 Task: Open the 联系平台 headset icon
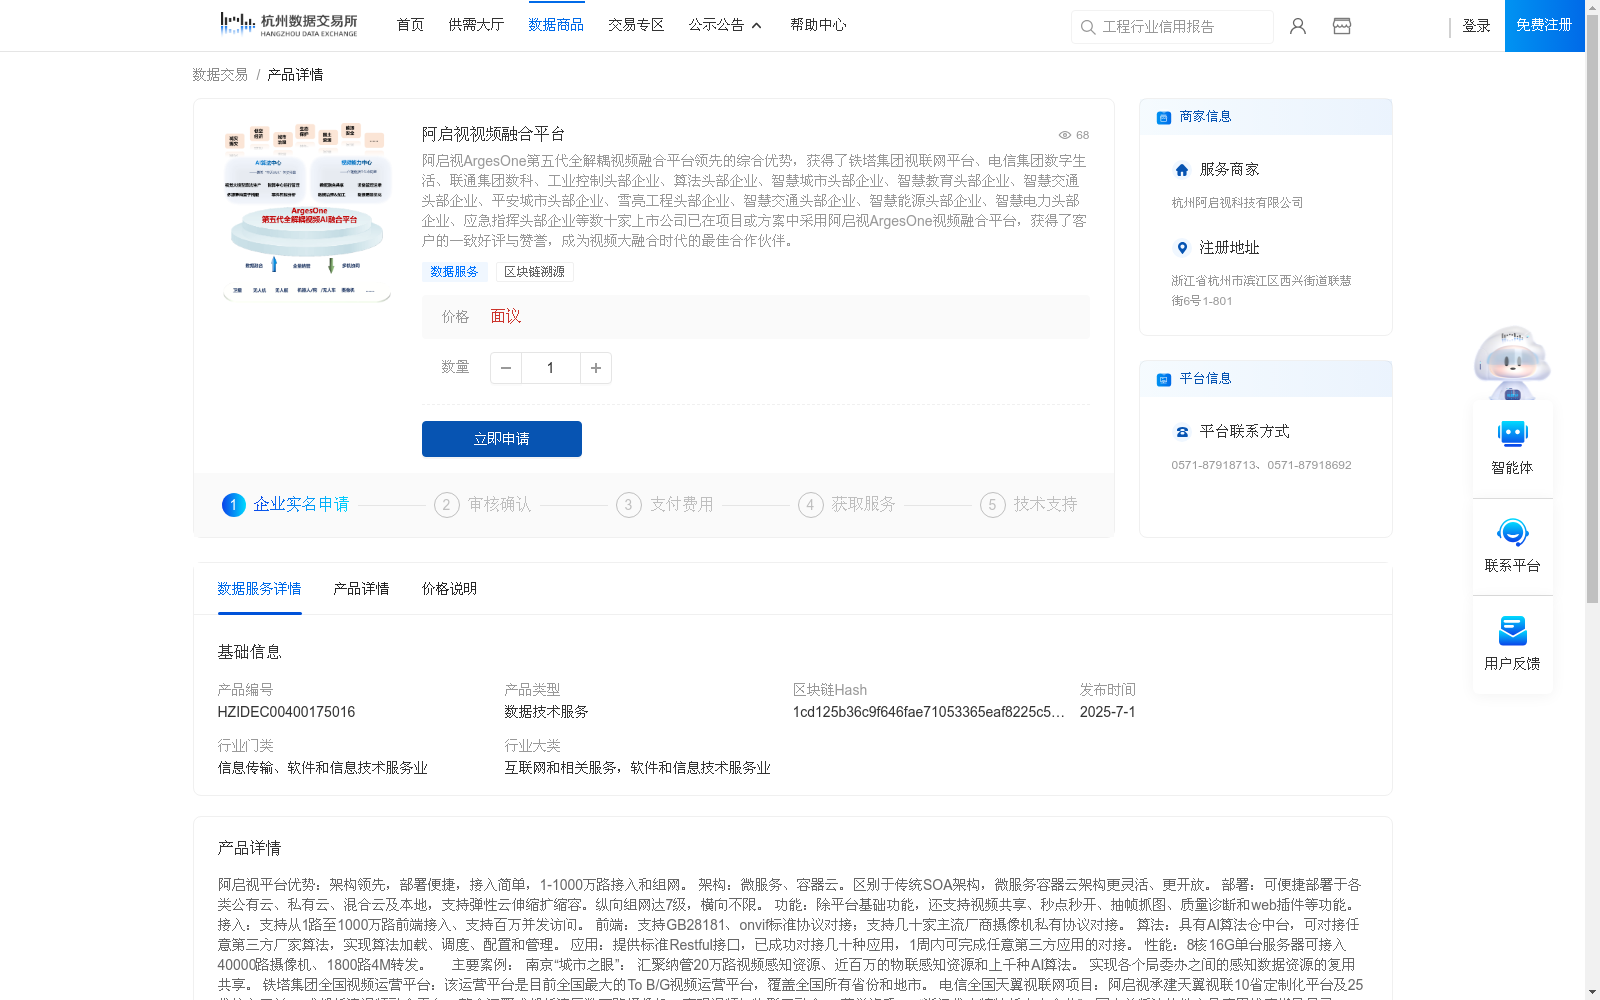[1512, 532]
